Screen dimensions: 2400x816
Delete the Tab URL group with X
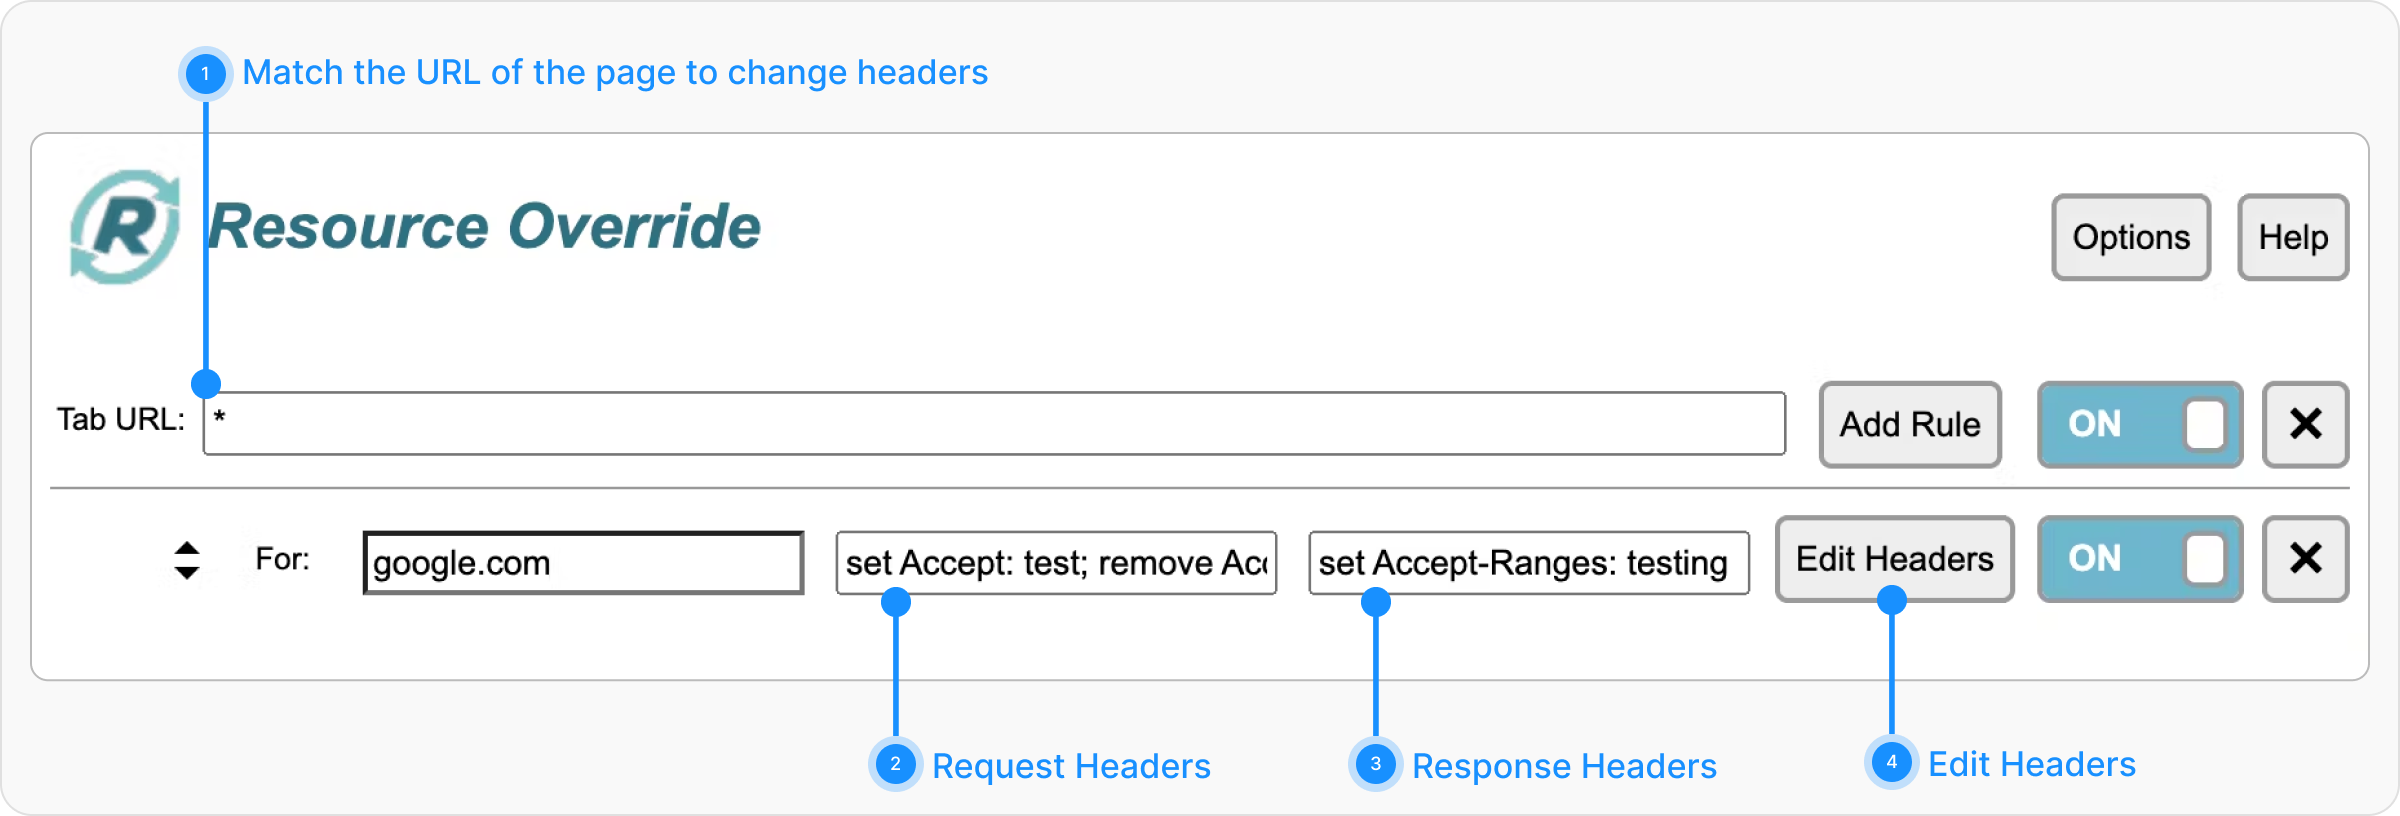tap(2305, 424)
